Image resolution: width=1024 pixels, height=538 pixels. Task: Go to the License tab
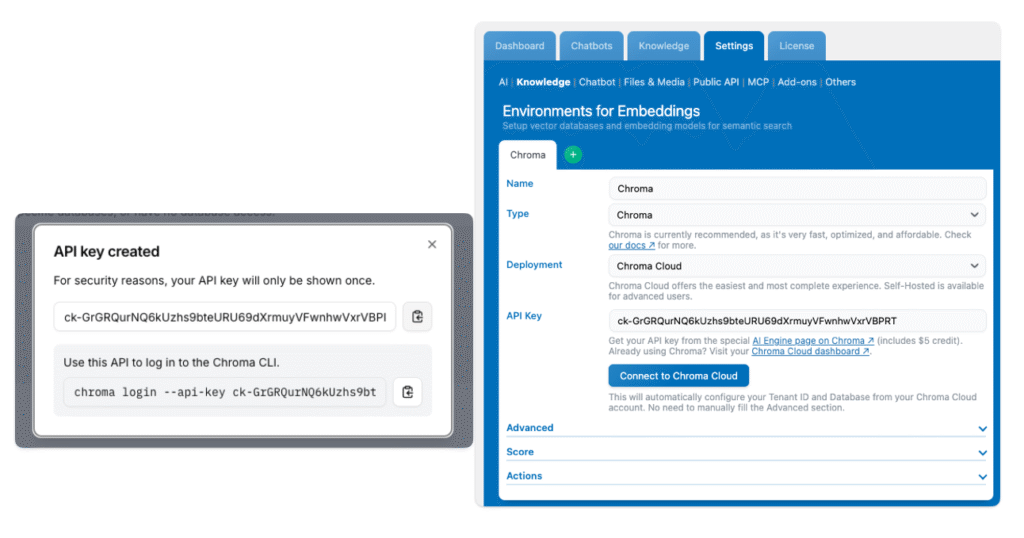pyautogui.click(x=797, y=46)
